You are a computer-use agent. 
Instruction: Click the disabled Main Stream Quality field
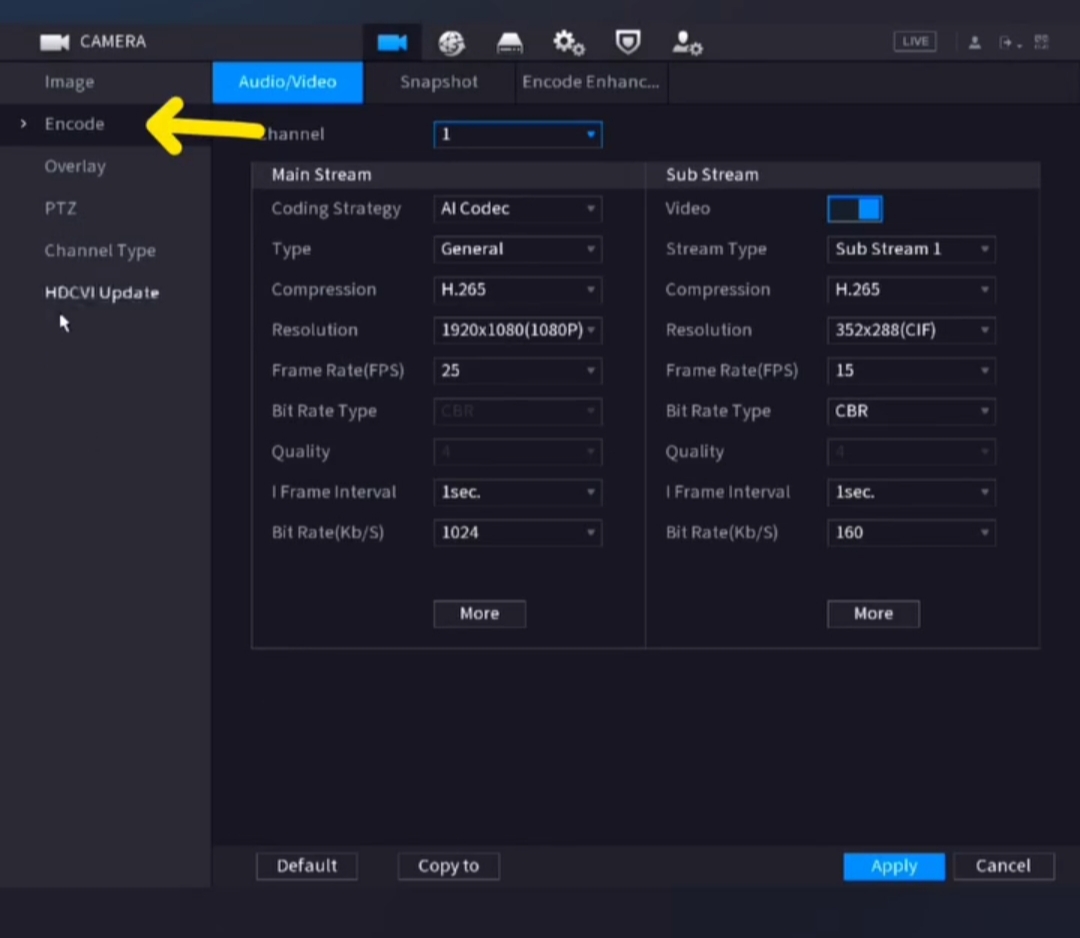(518, 452)
